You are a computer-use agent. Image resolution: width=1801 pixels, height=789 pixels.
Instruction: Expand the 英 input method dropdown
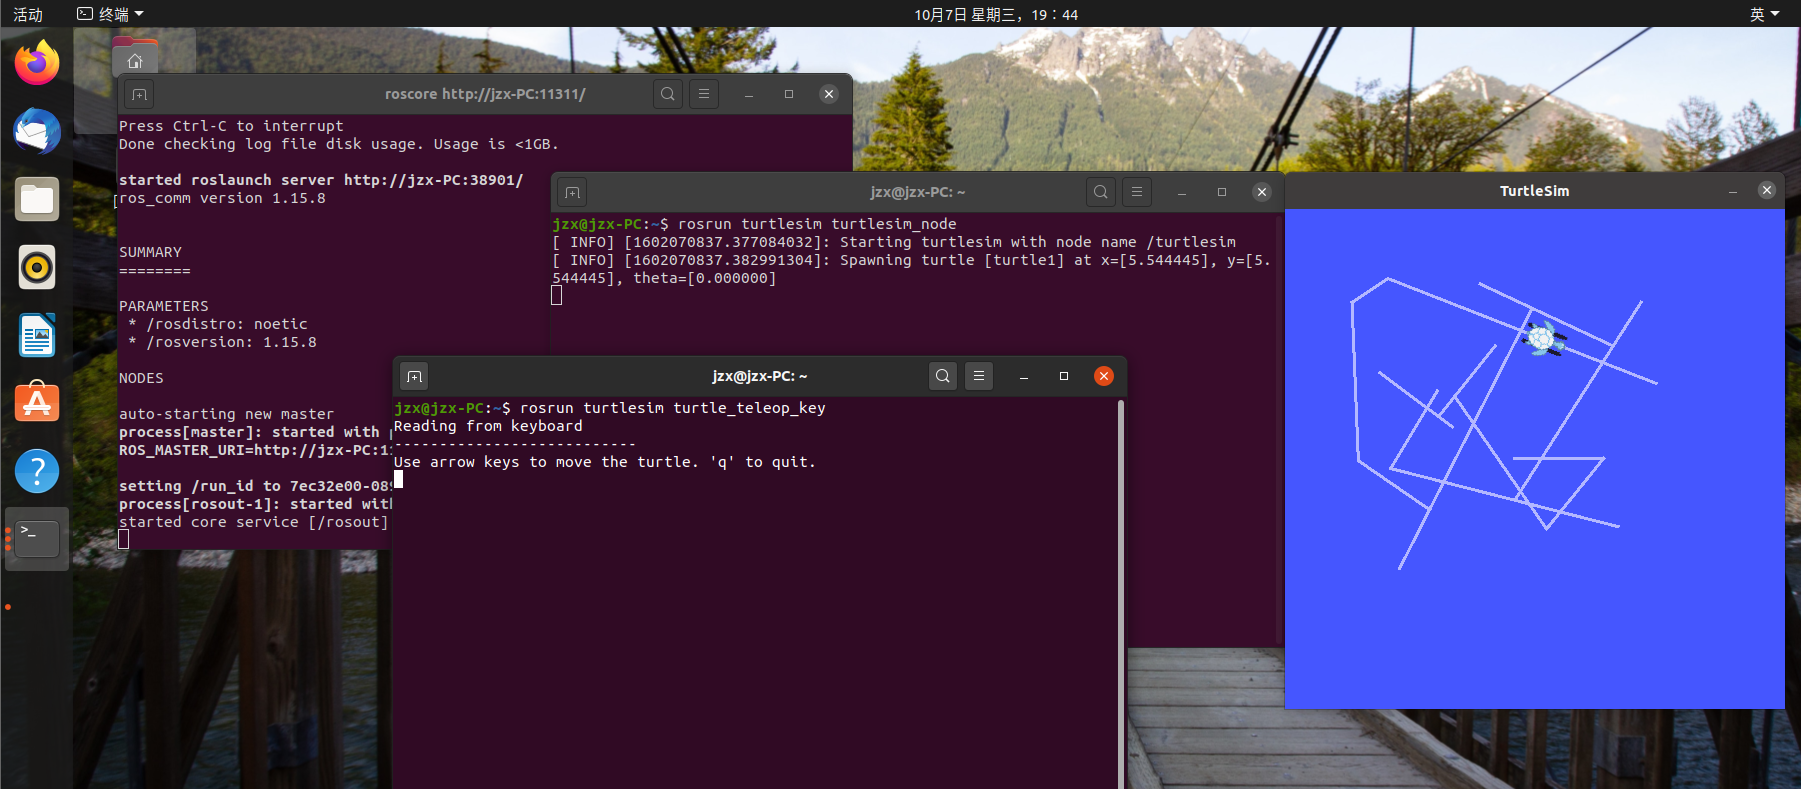[x=1764, y=14]
